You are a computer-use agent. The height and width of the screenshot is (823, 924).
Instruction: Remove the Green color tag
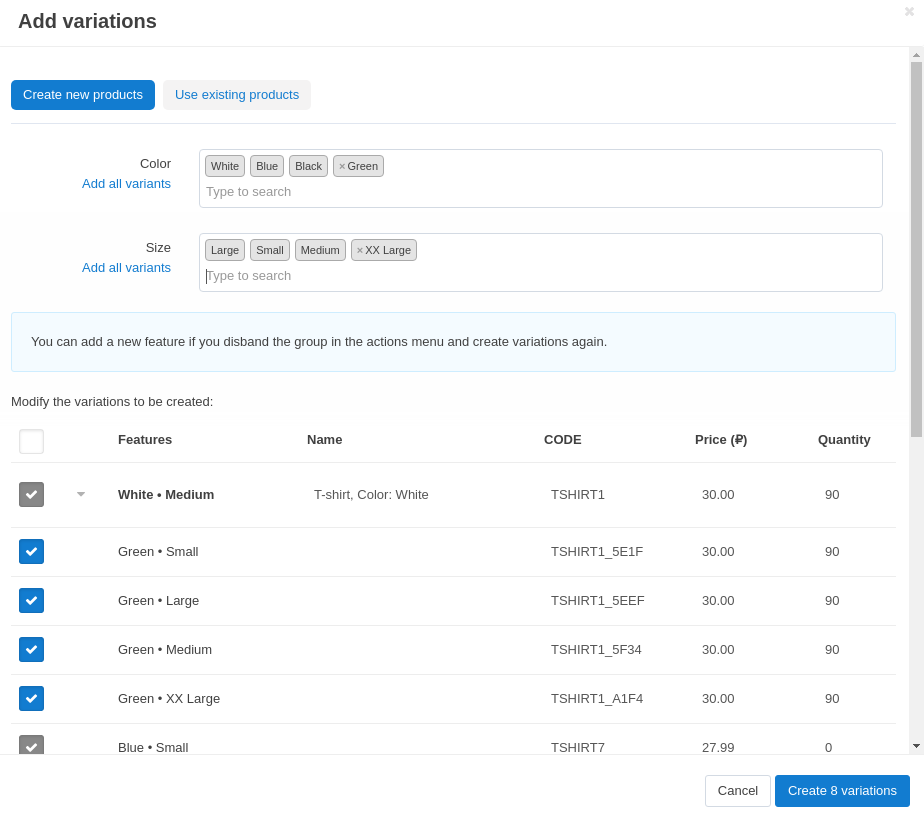pyautogui.click(x=342, y=167)
